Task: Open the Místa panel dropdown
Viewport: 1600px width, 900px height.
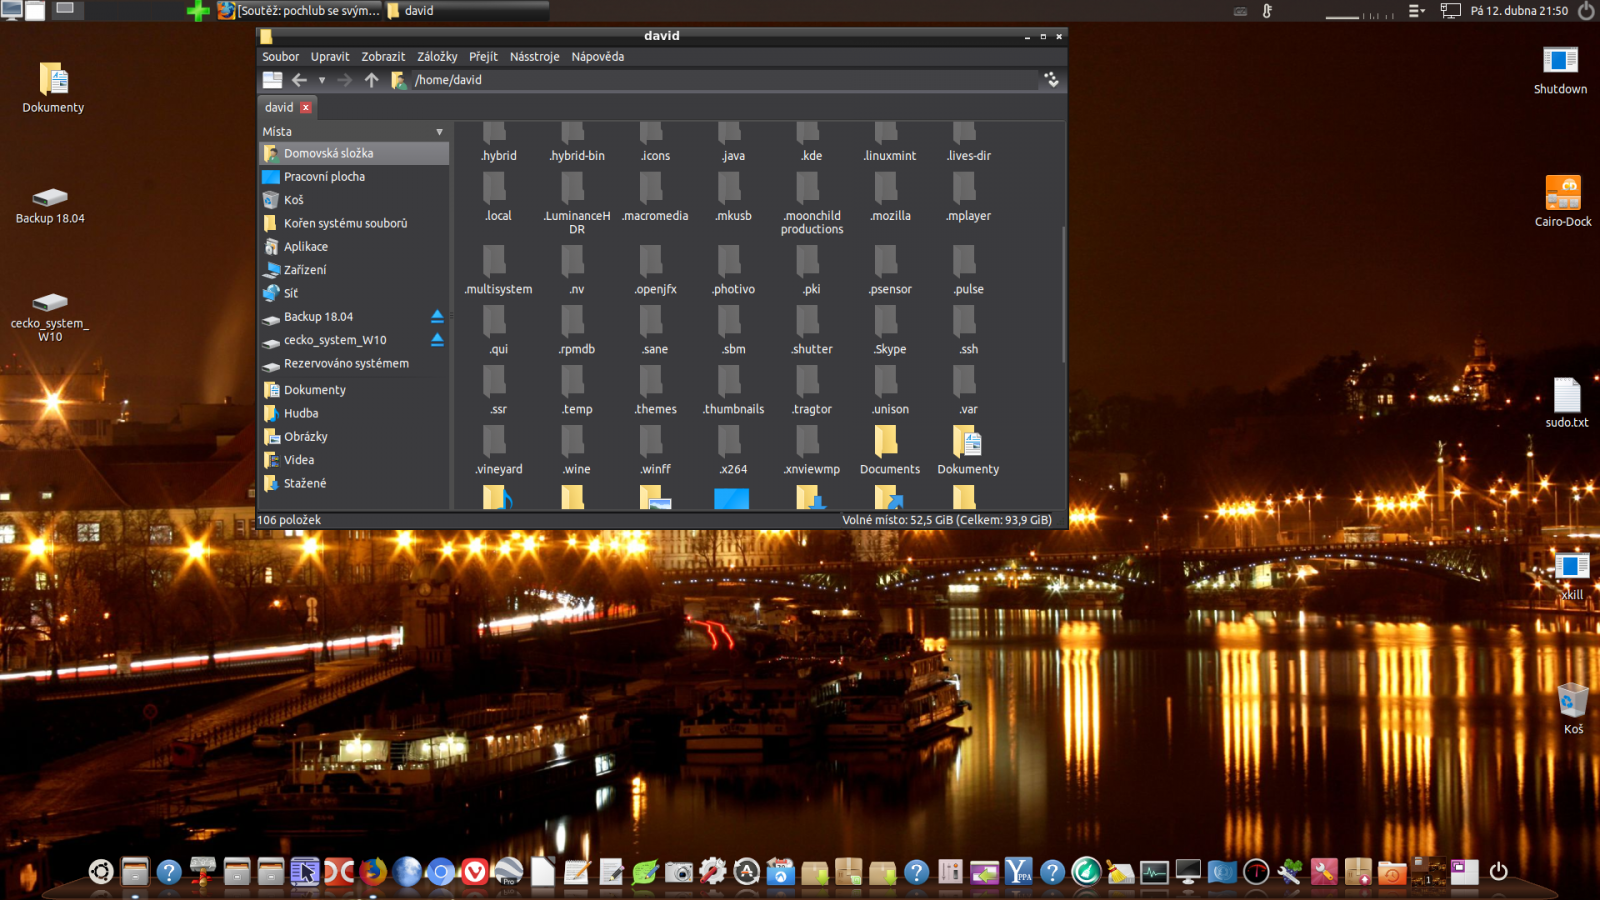Action: point(439,131)
